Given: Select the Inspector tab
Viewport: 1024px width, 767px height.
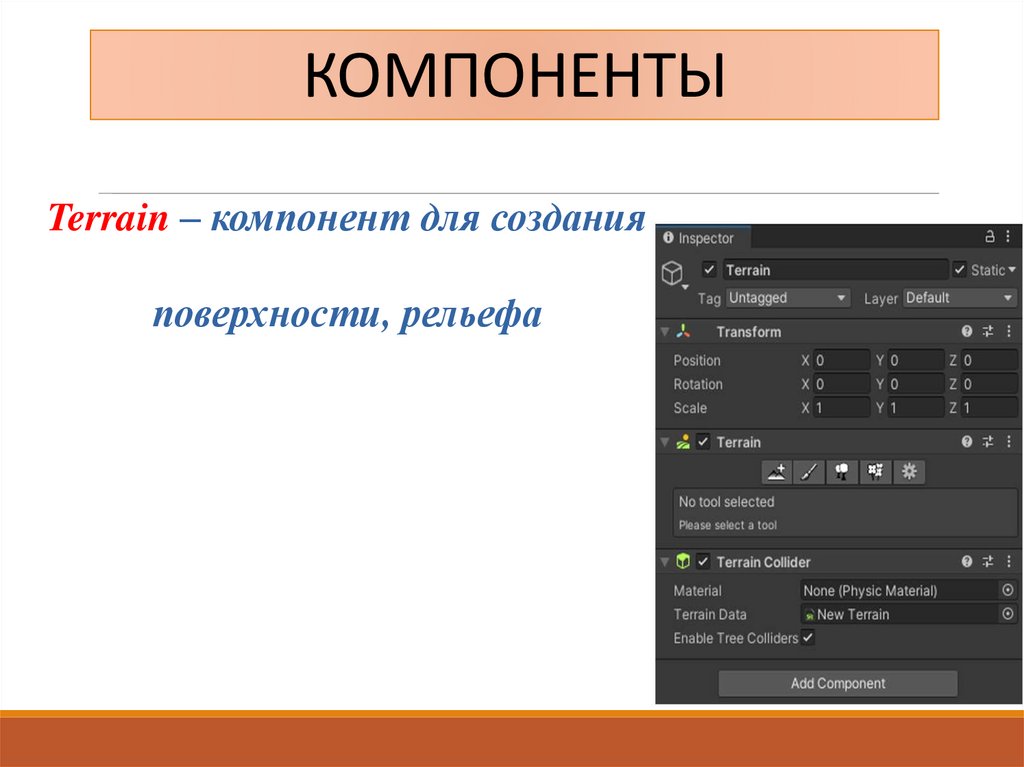Looking at the screenshot, I should click(703, 238).
